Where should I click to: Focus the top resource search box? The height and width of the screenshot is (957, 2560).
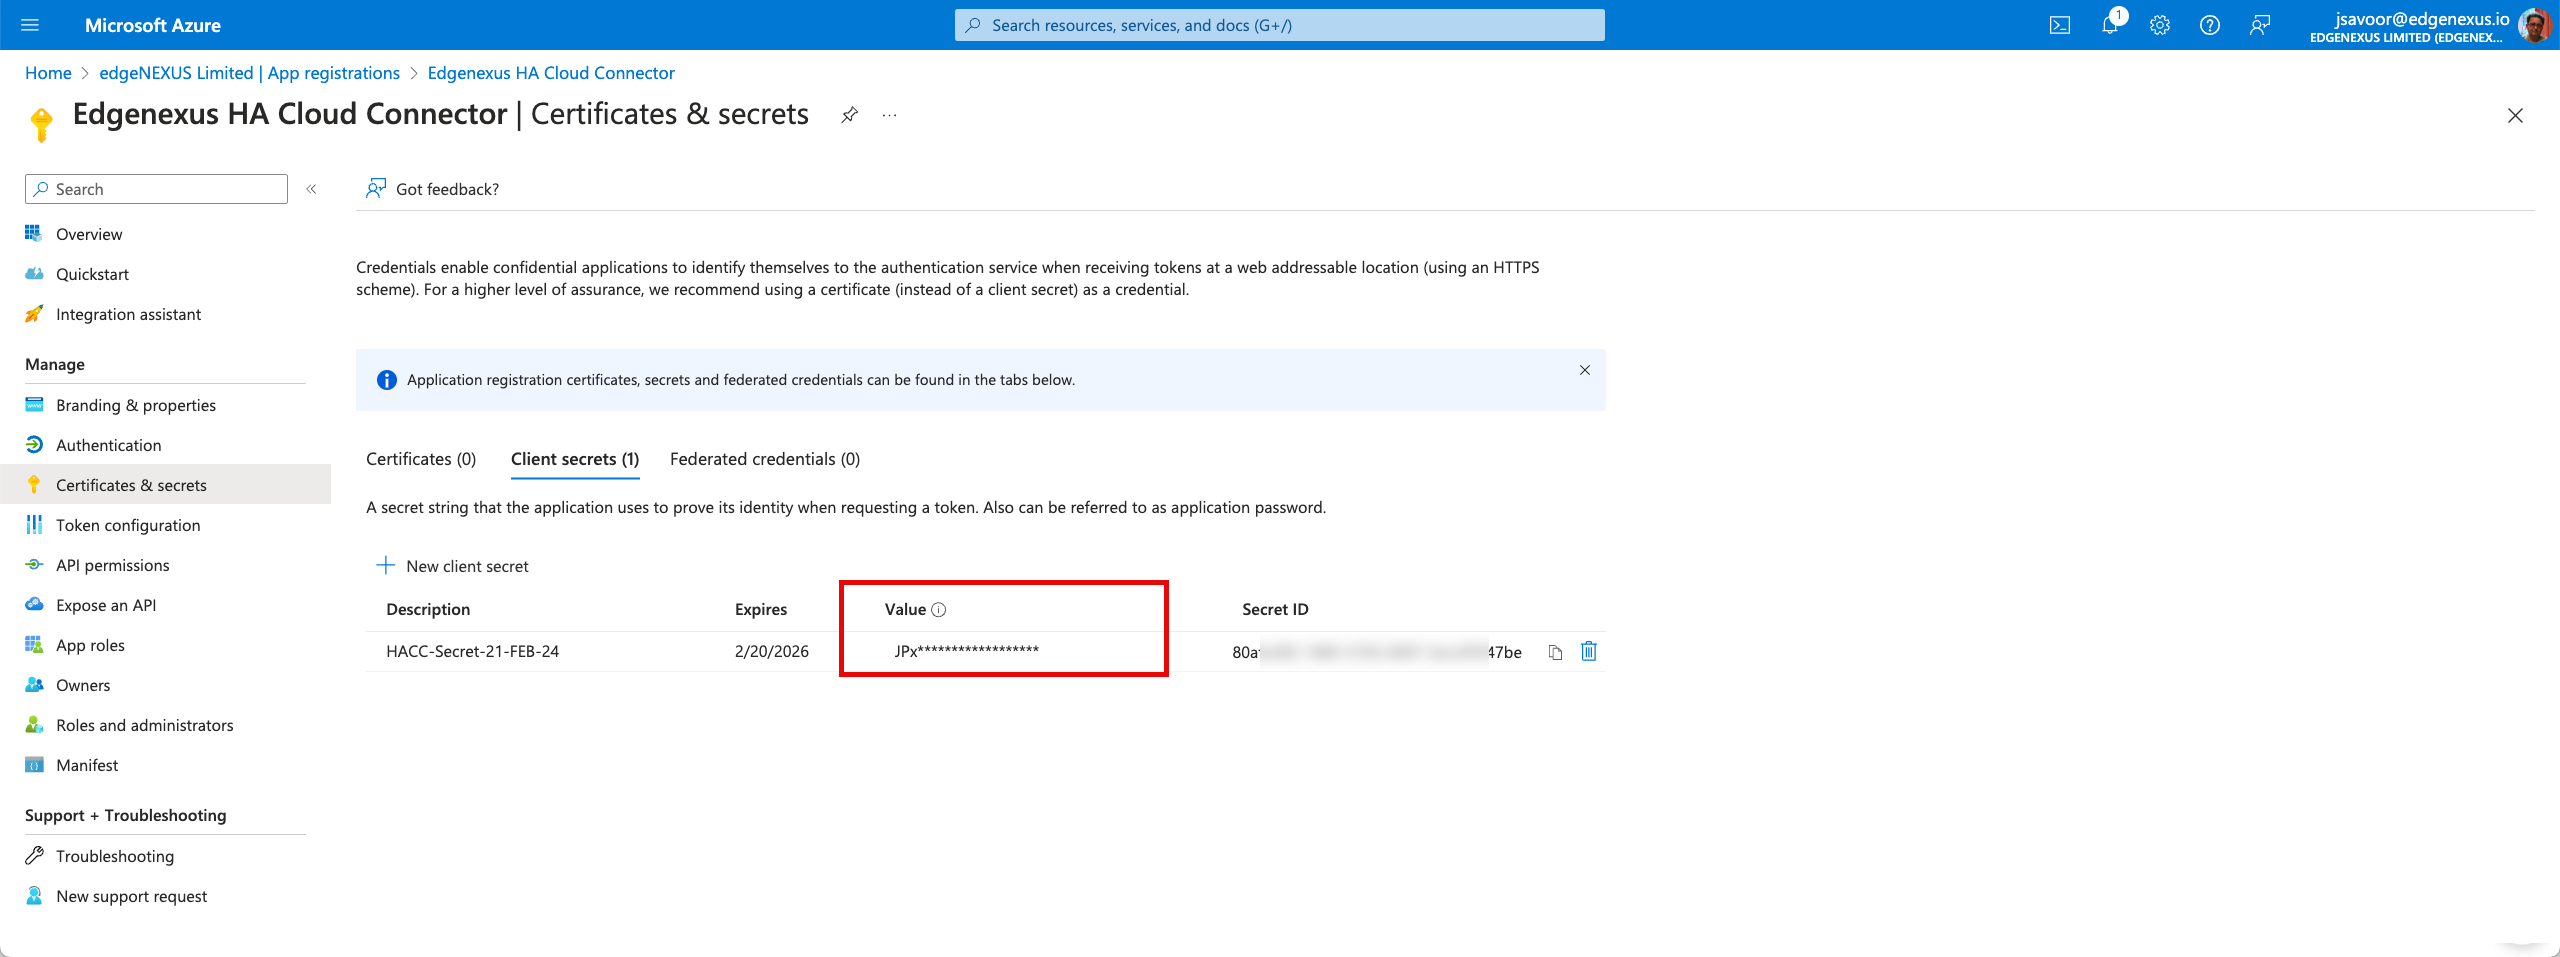1280,25
